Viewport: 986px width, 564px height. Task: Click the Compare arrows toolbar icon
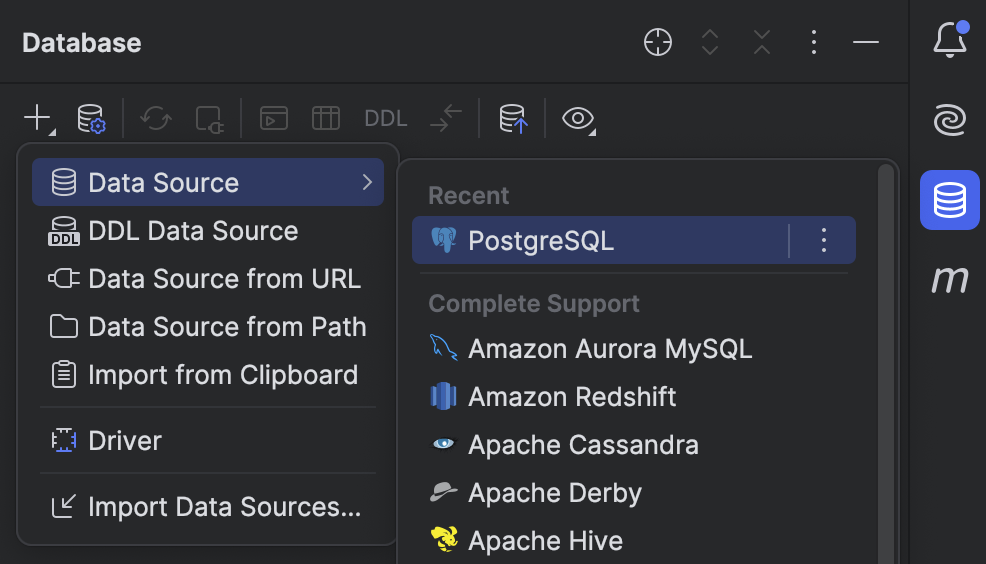click(446, 118)
